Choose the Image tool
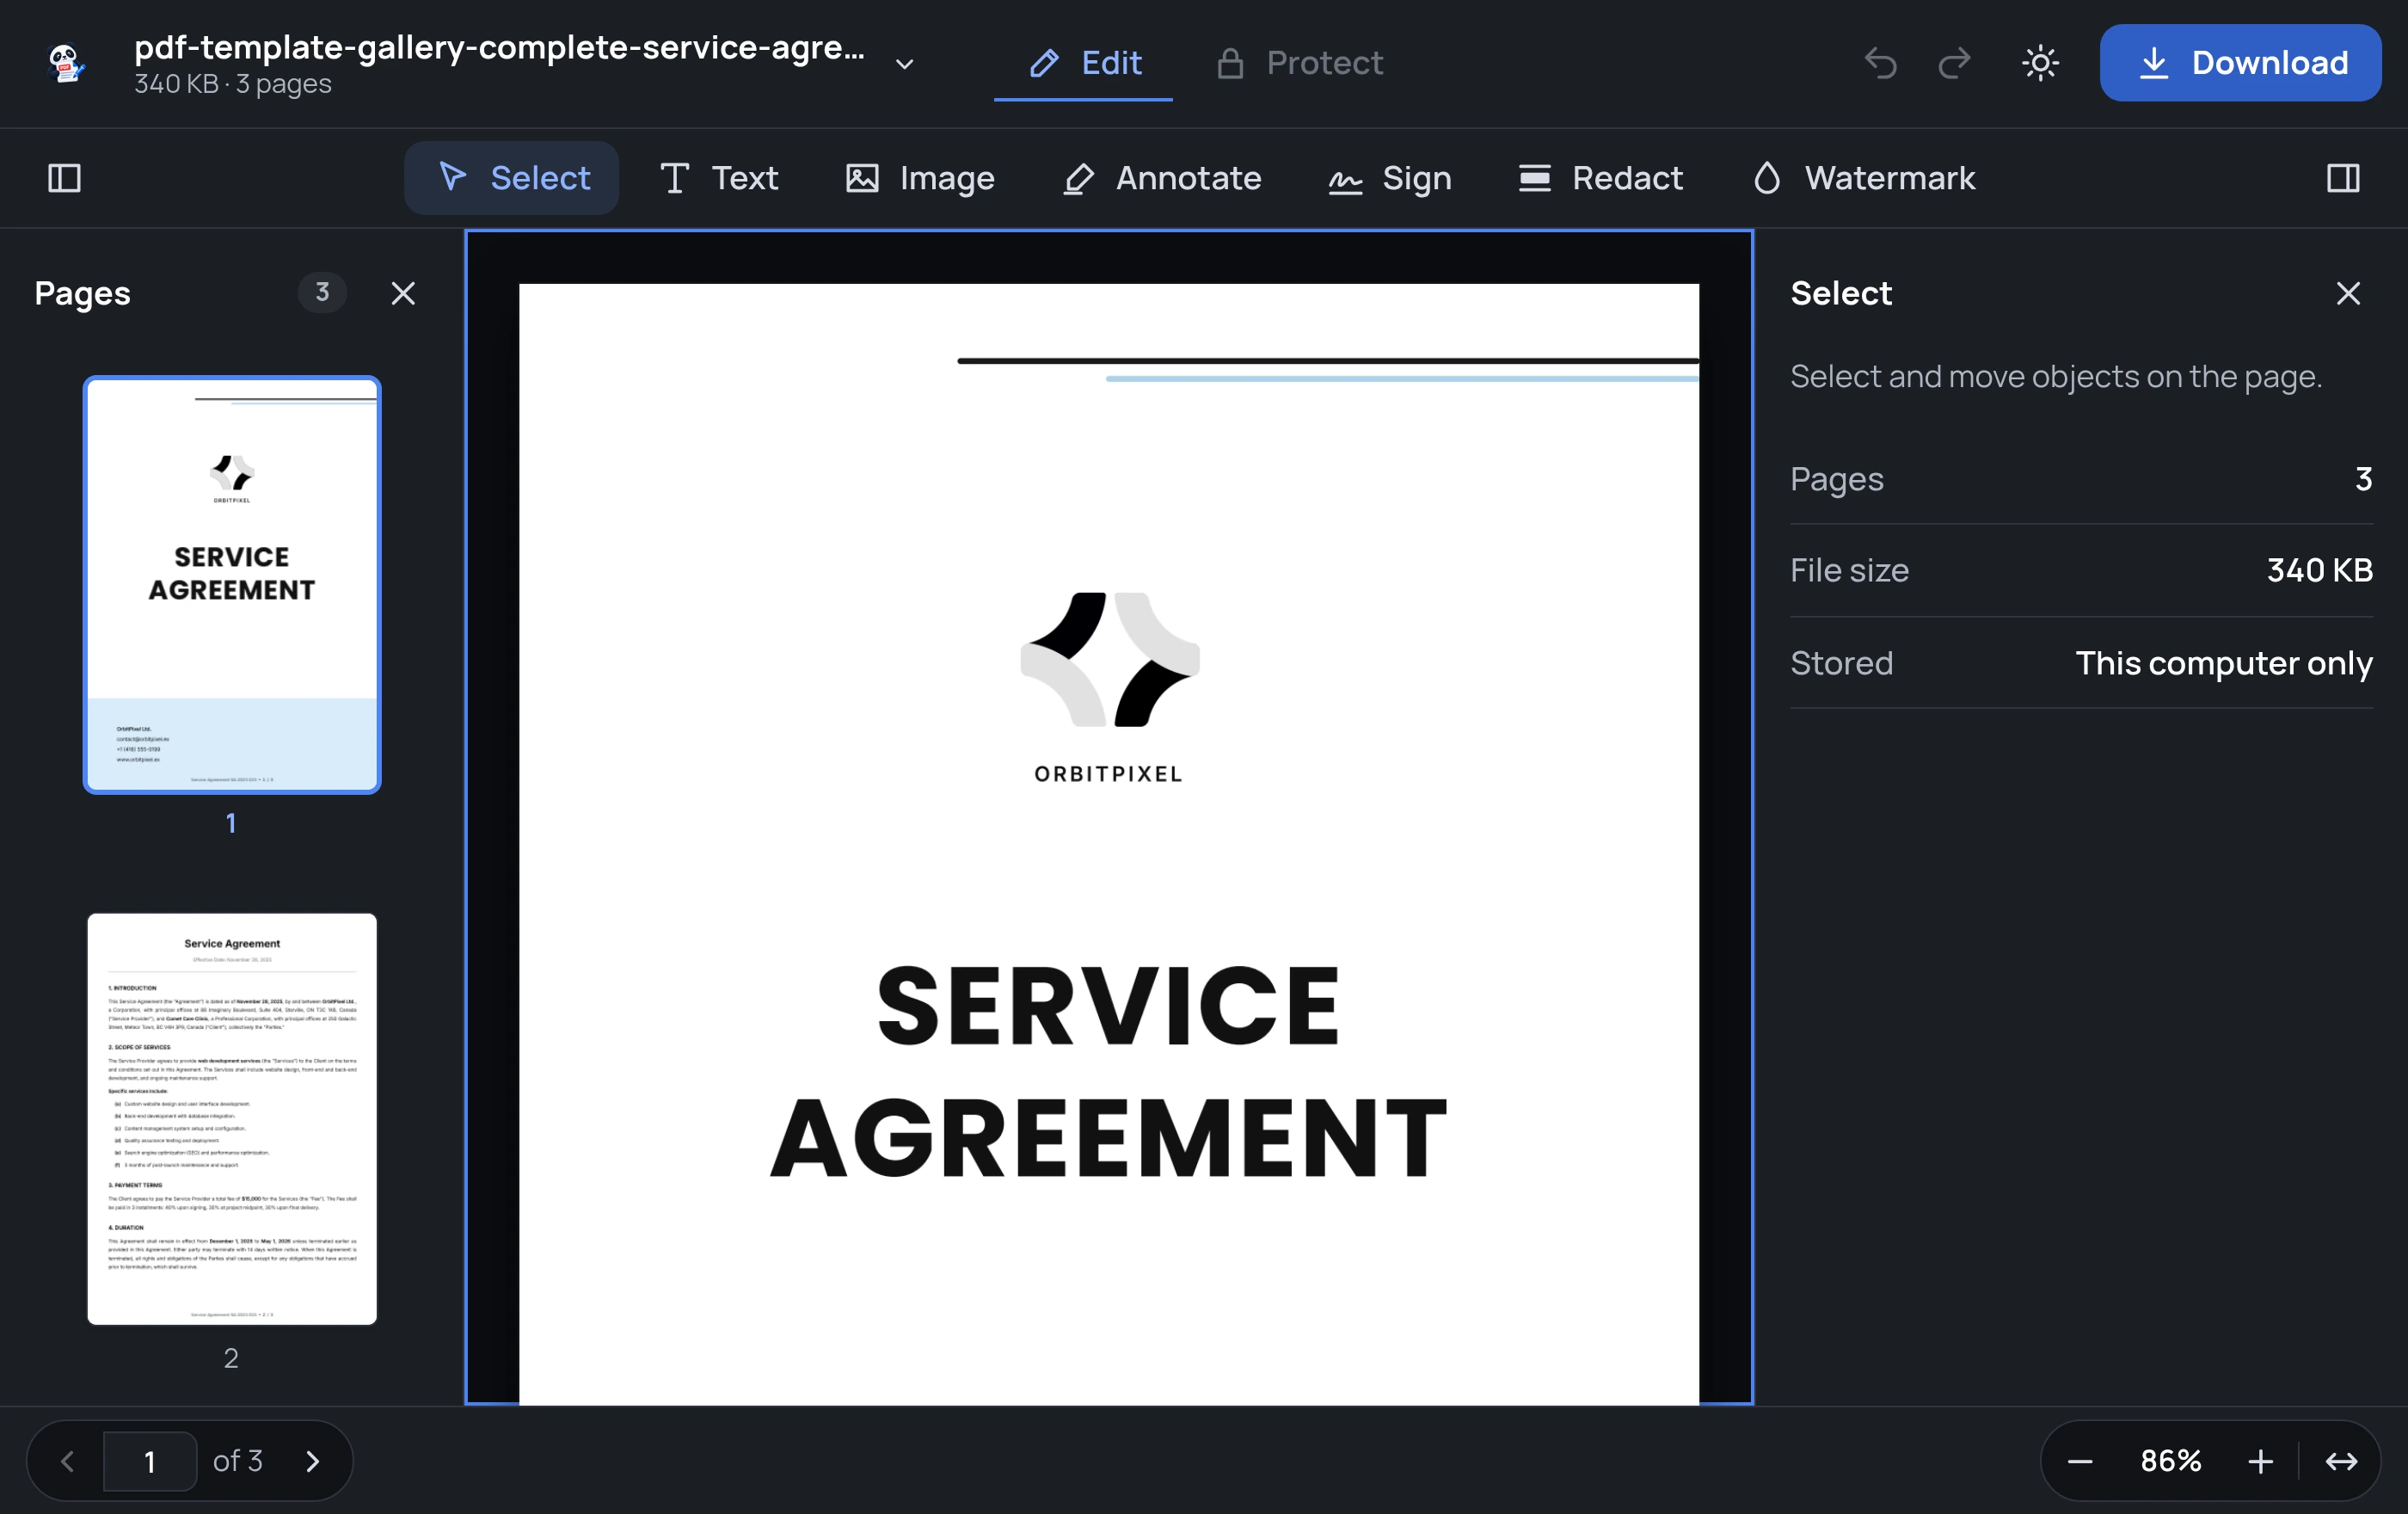 pyautogui.click(x=920, y=178)
